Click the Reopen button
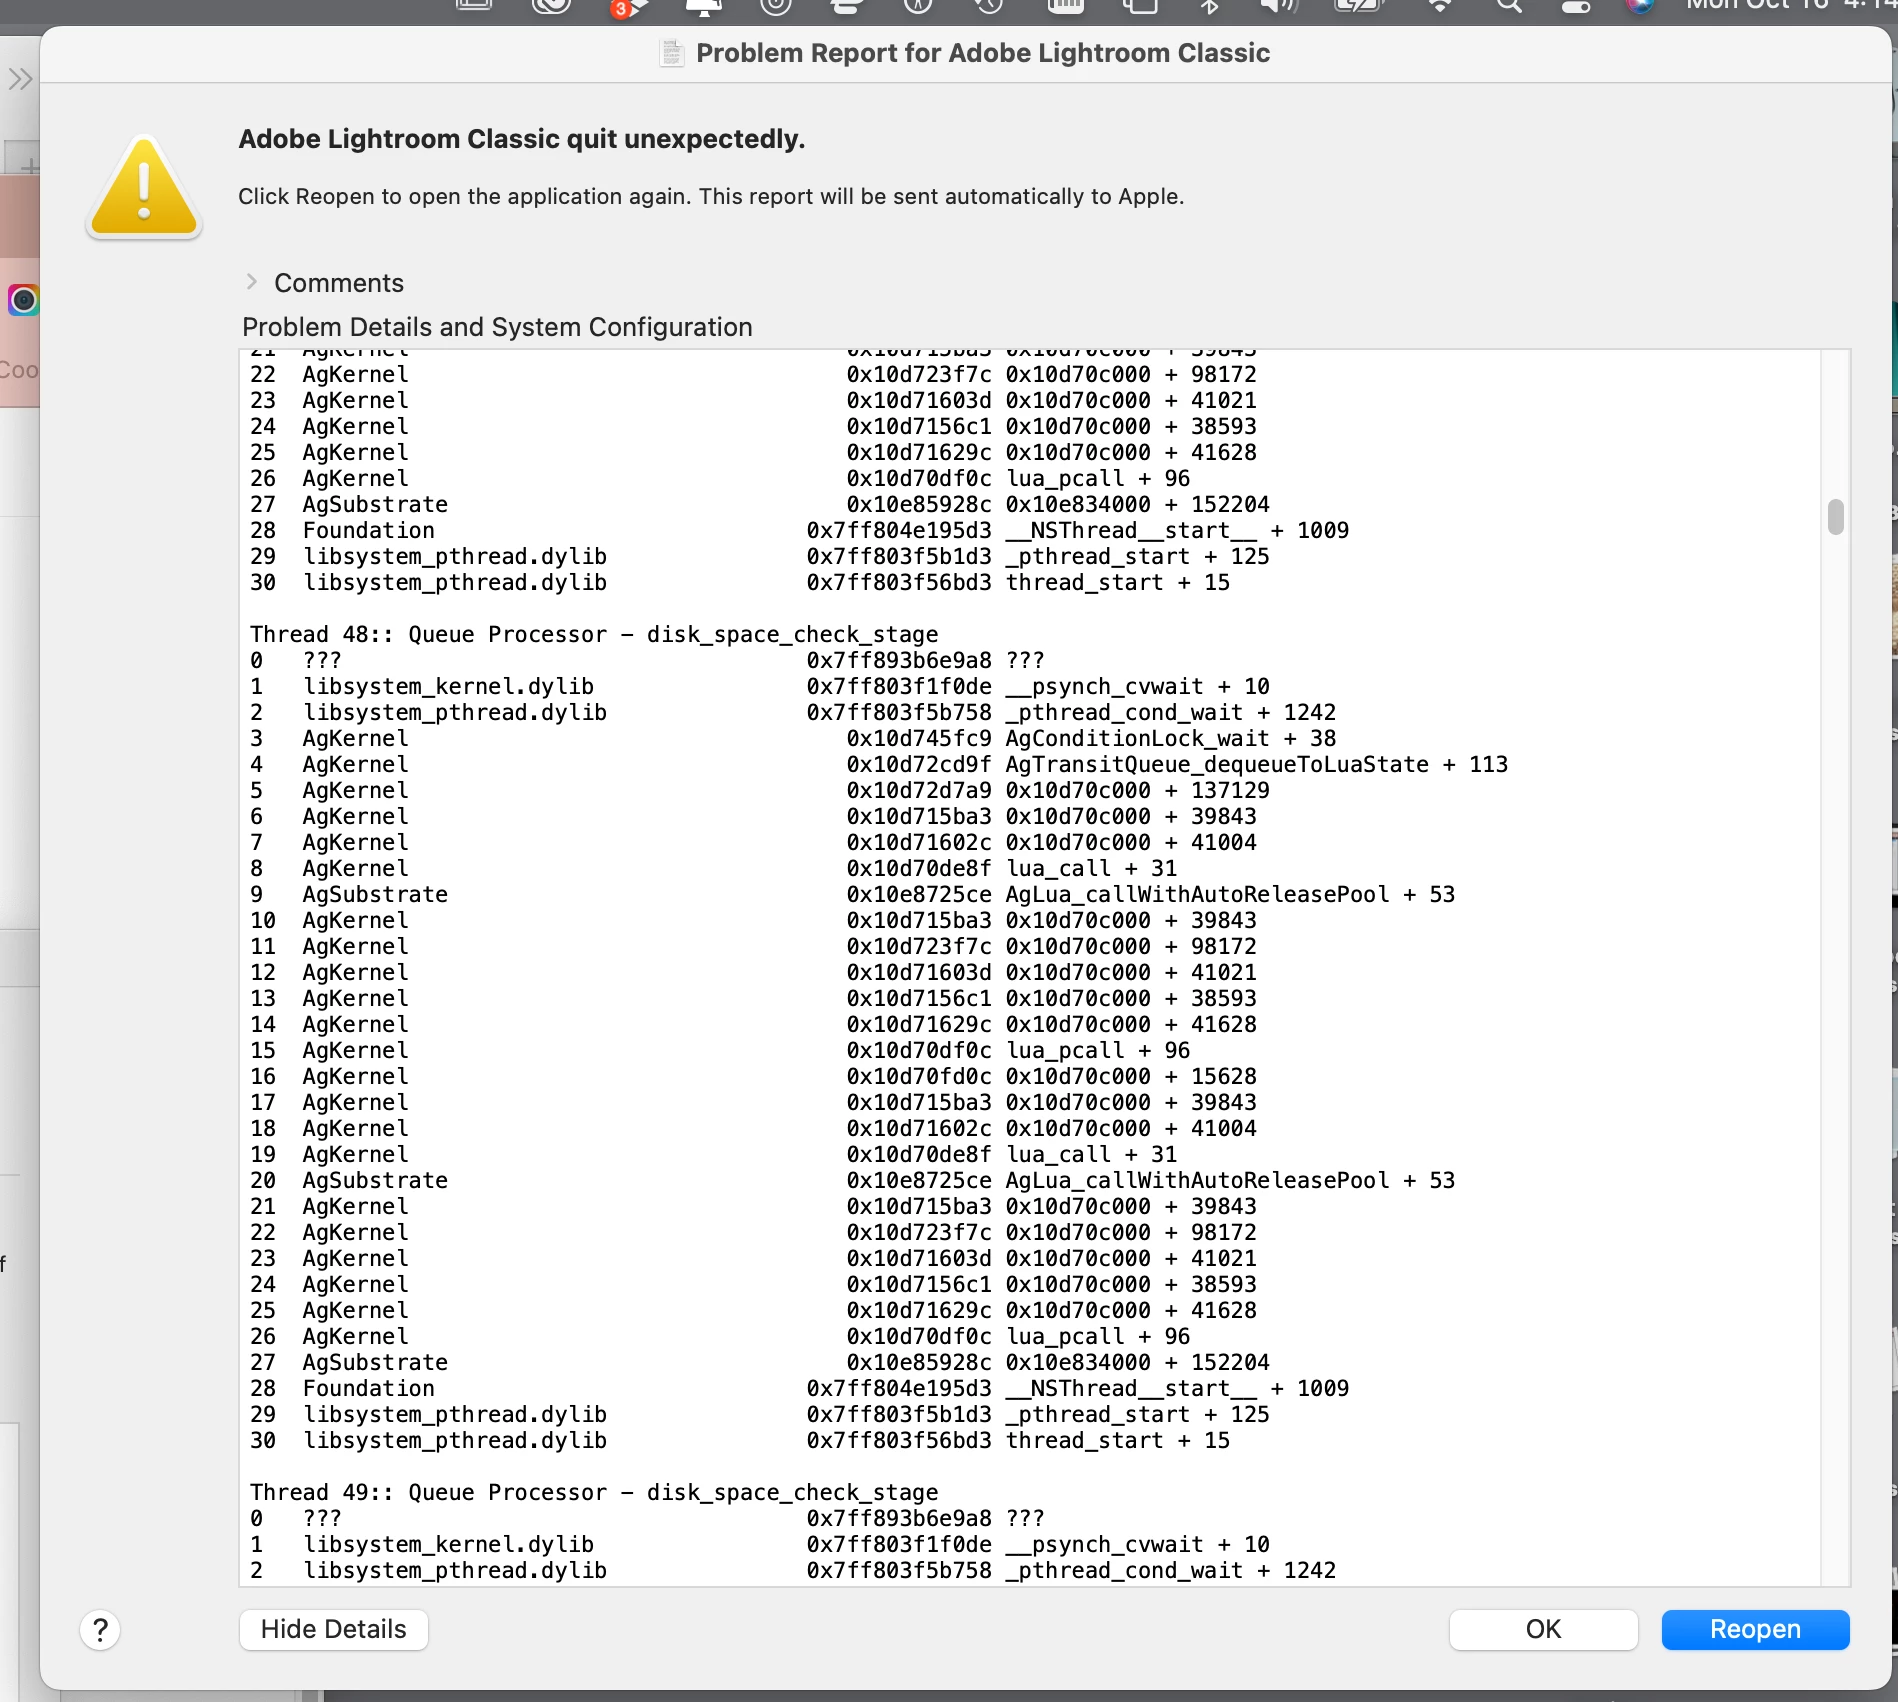Viewport: 1898px width, 1702px height. coord(1755,1629)
